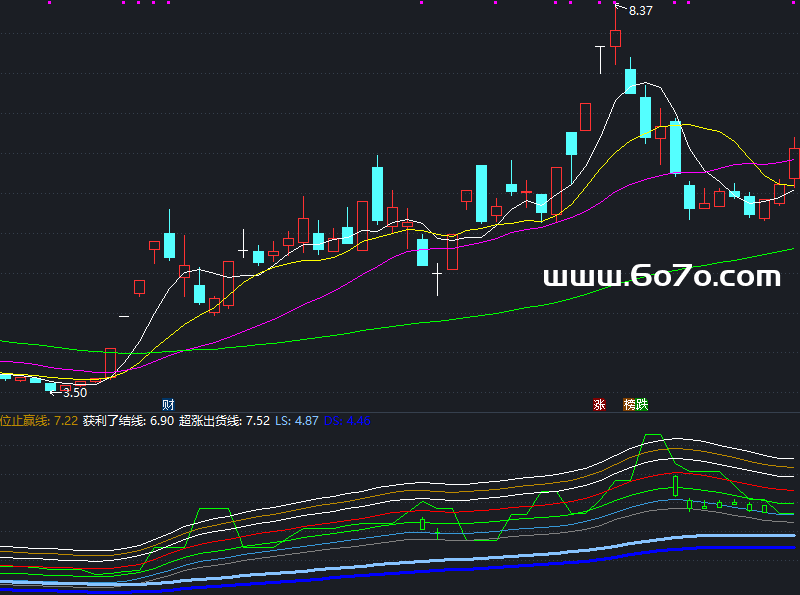Click the red hollow candle at the far right edge
The image size is (800, 595).
(794, 164)
